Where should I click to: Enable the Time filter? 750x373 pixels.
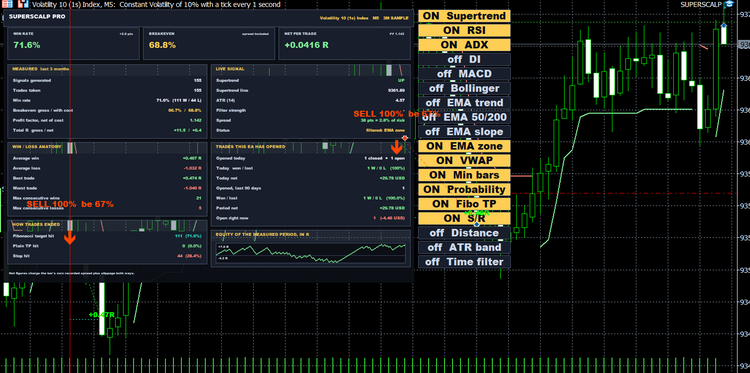[x=464, y=262]
